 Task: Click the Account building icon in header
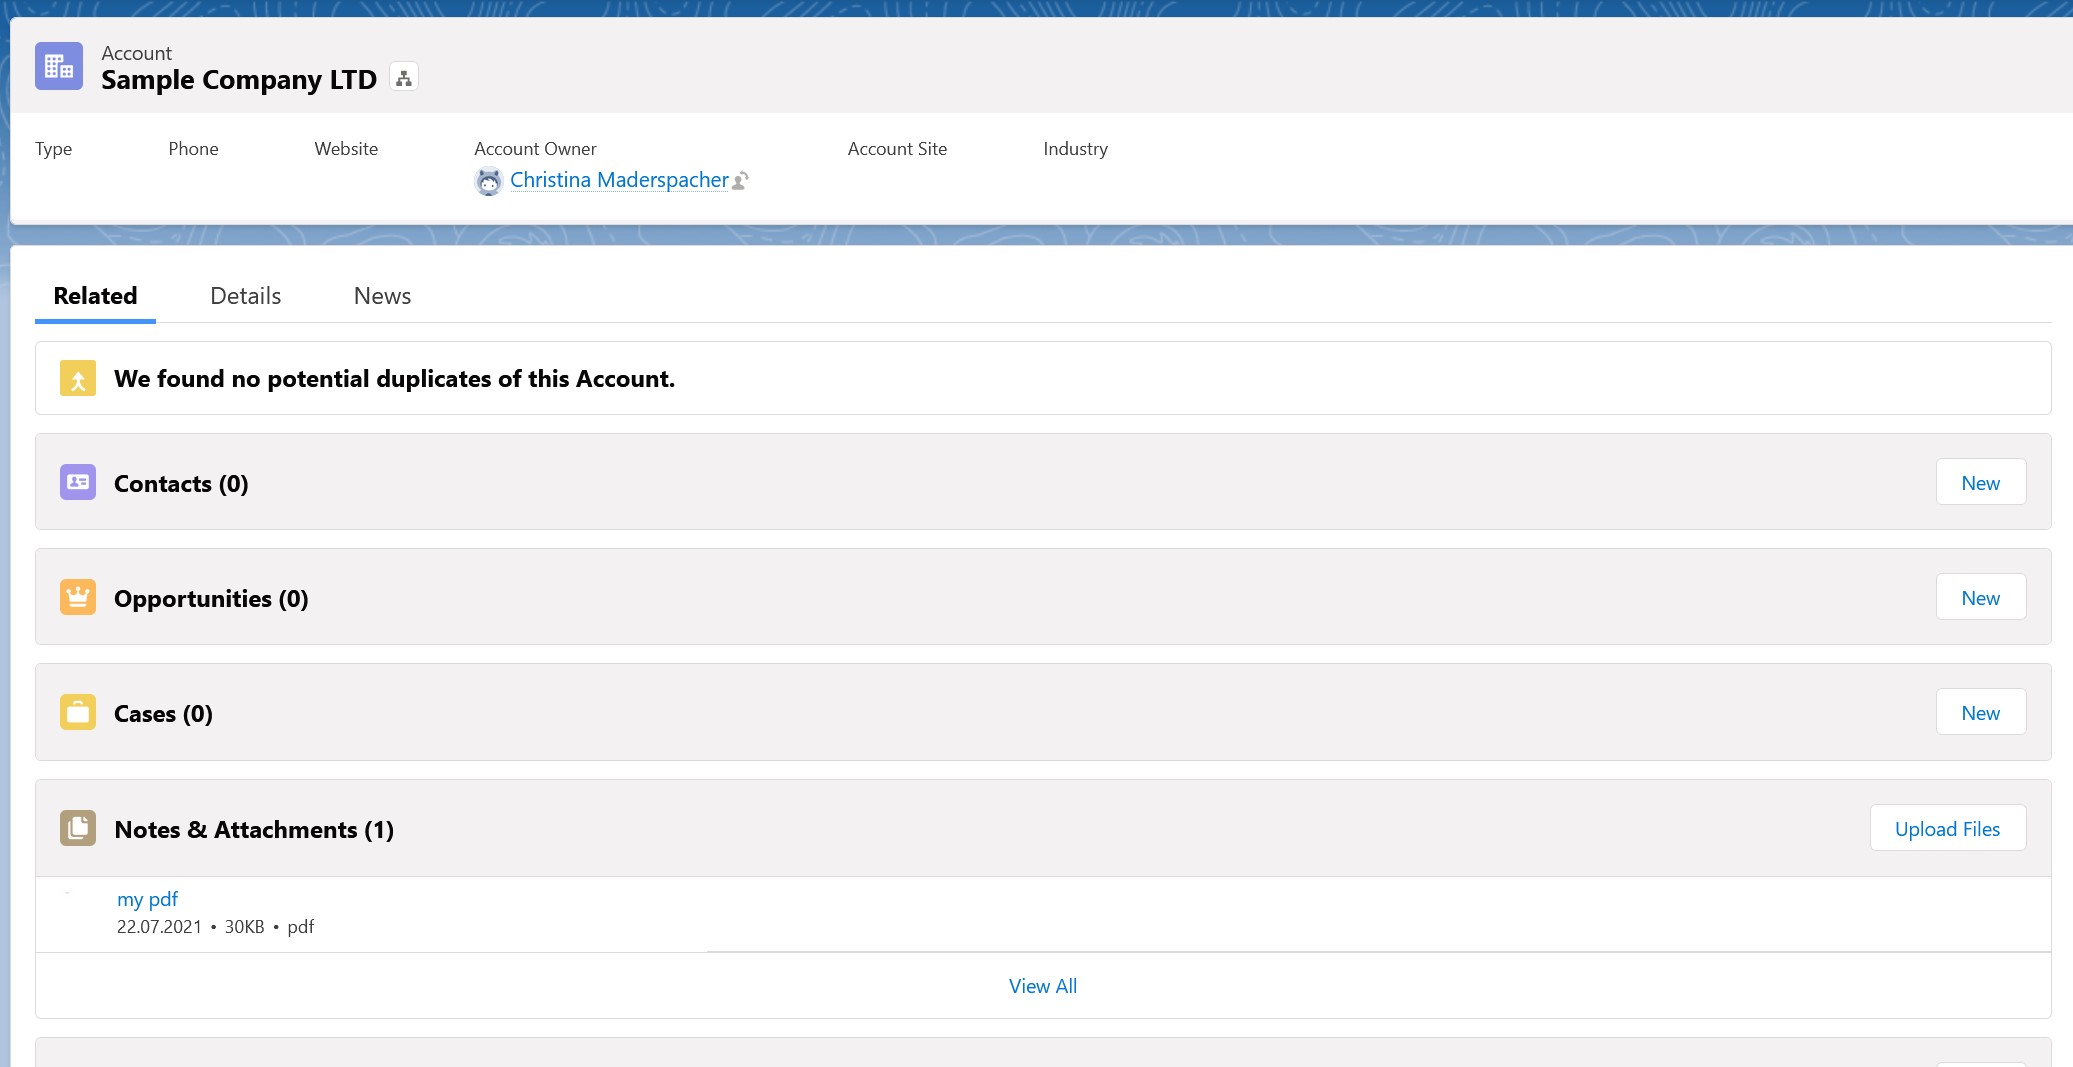click(x=59, y=66)
